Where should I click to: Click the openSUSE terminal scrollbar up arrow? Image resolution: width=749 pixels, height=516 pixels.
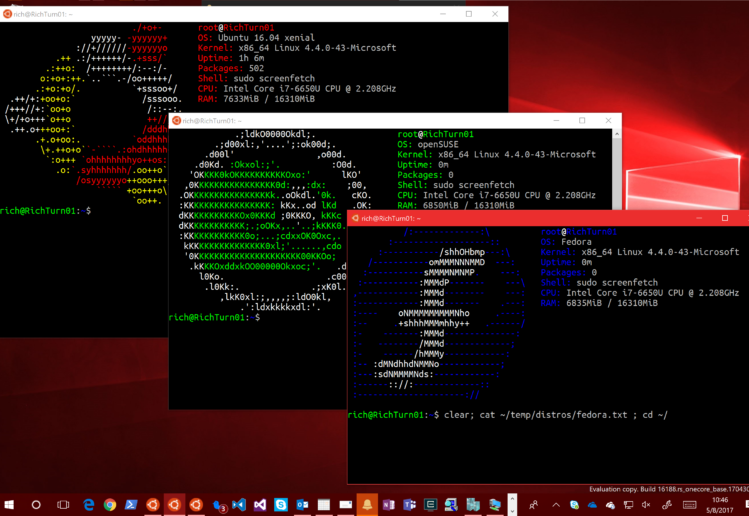click(x=617, y=134)
